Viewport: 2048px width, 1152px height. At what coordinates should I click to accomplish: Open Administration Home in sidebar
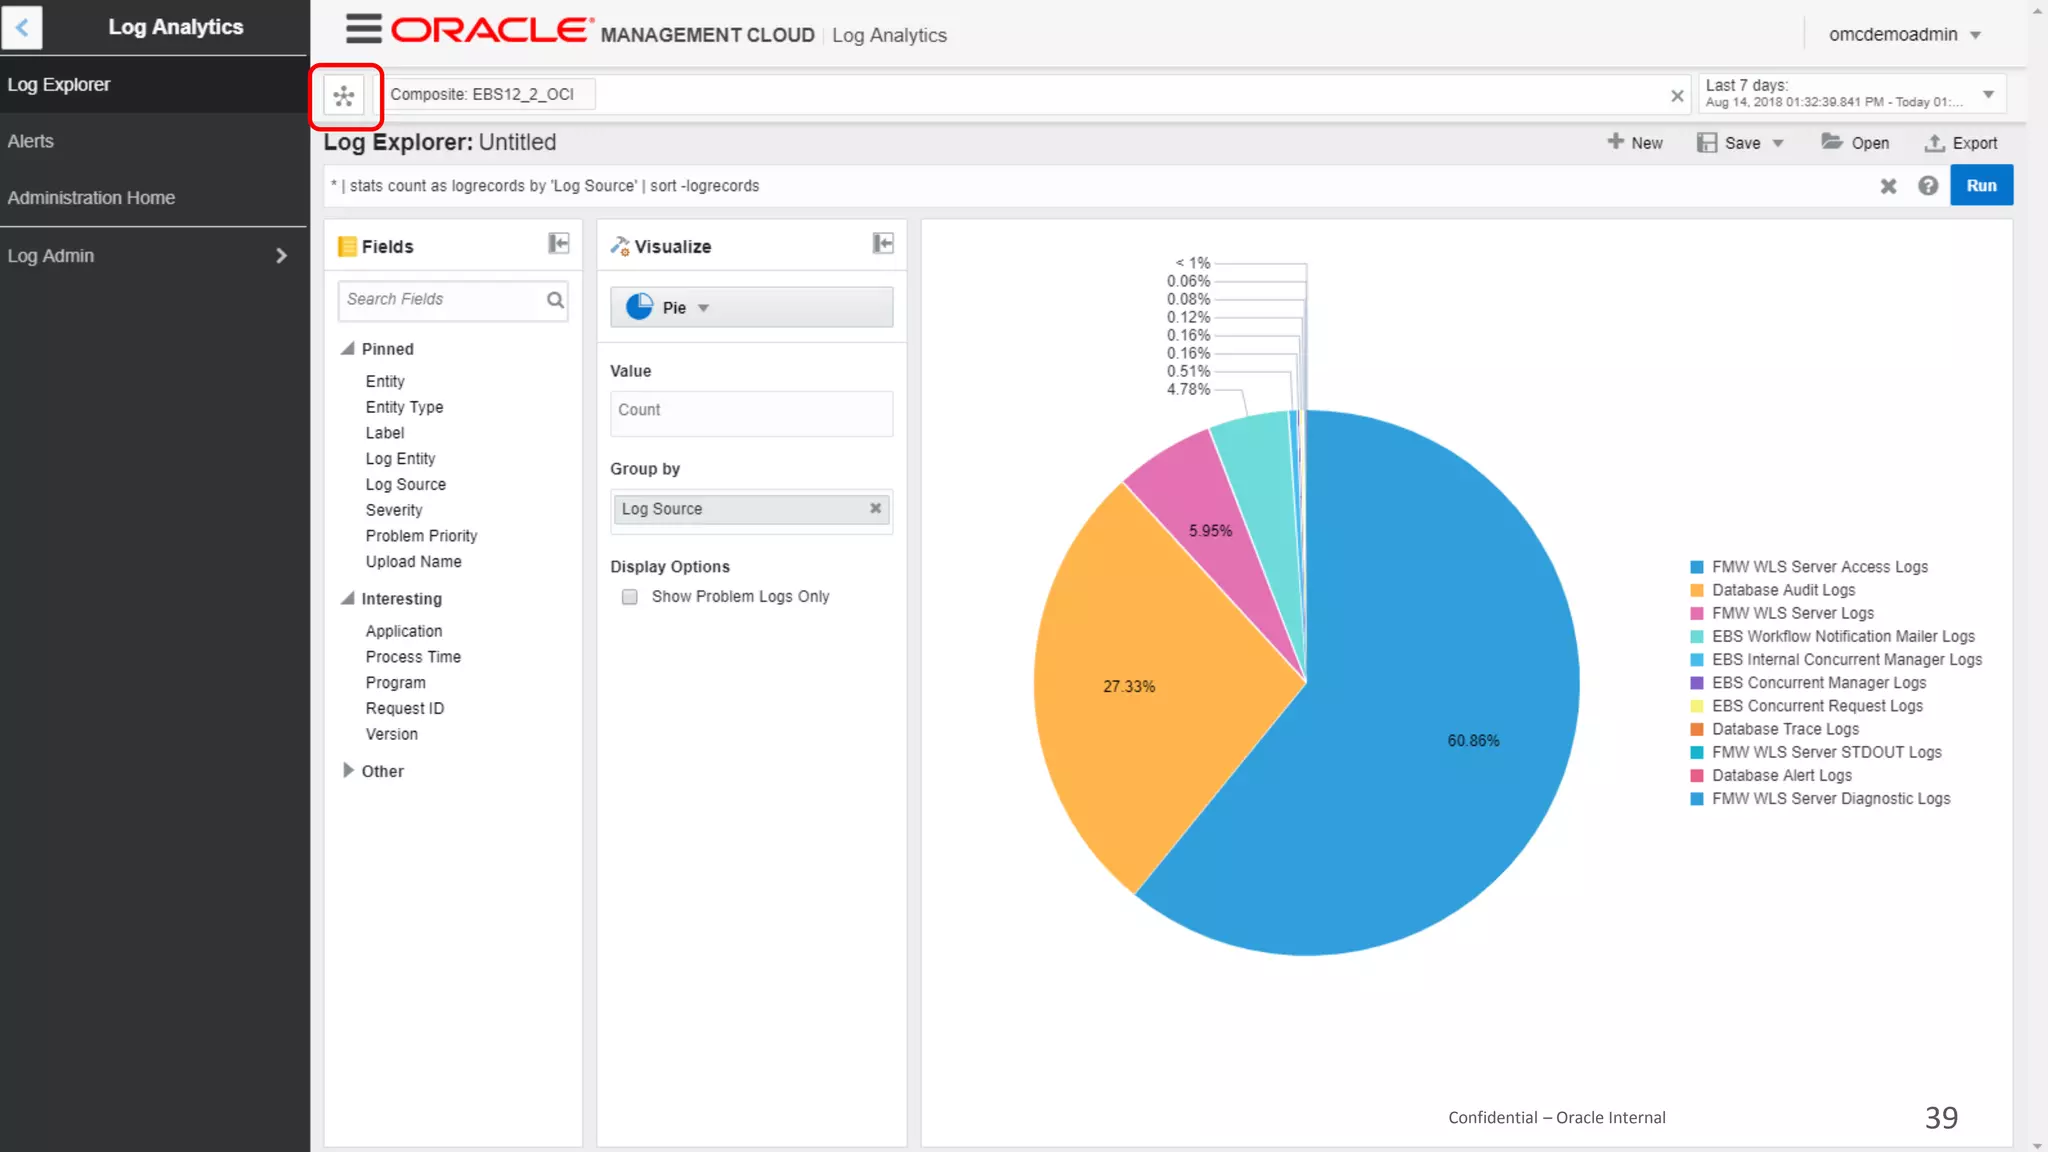coord(154,198)
